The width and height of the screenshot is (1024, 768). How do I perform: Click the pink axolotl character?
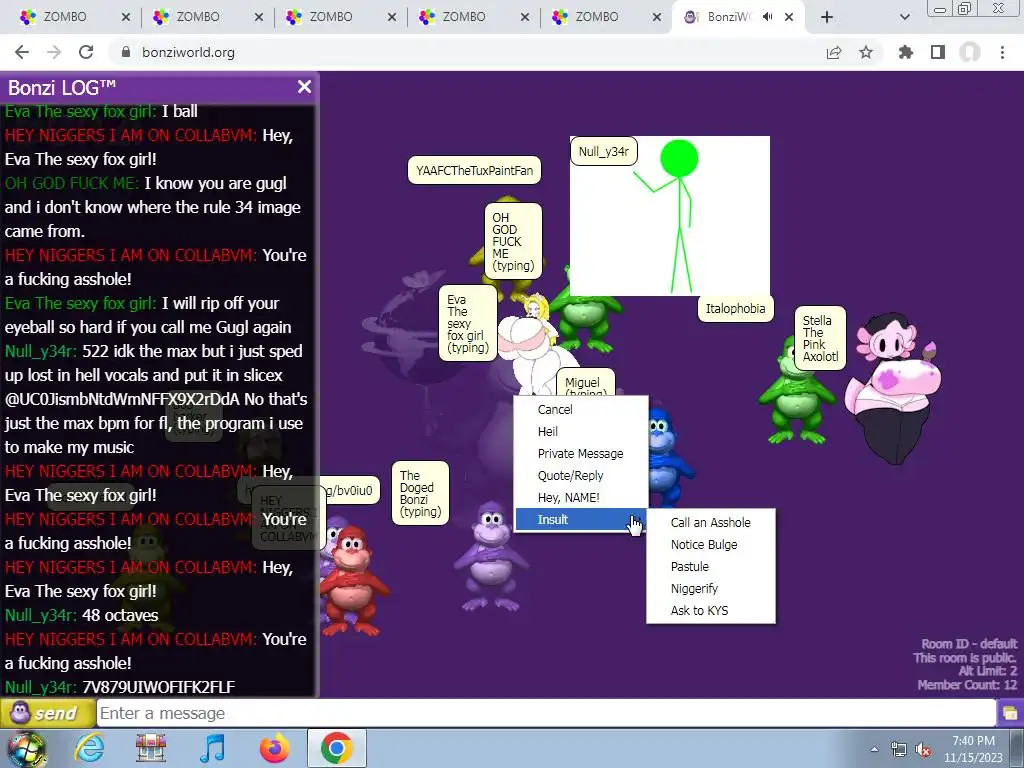(893, 389)
